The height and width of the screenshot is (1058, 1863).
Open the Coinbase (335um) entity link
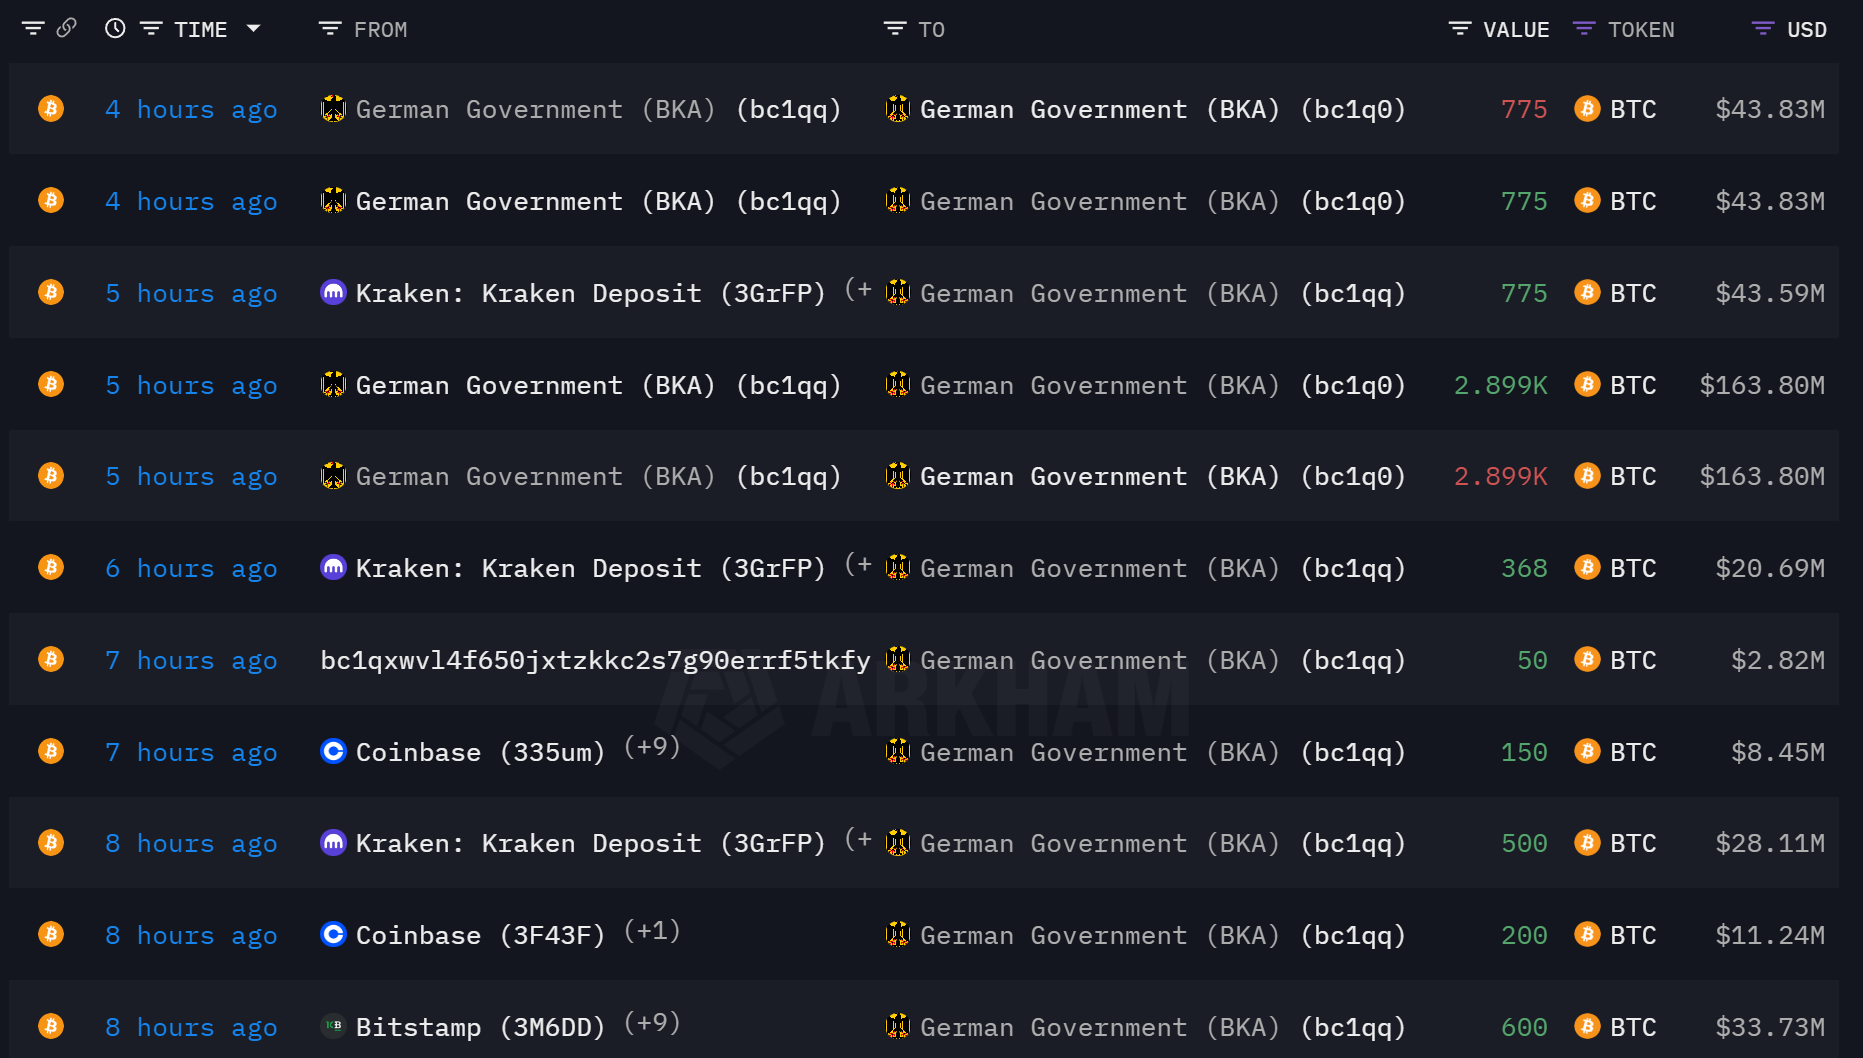click(x=480, y=752)
